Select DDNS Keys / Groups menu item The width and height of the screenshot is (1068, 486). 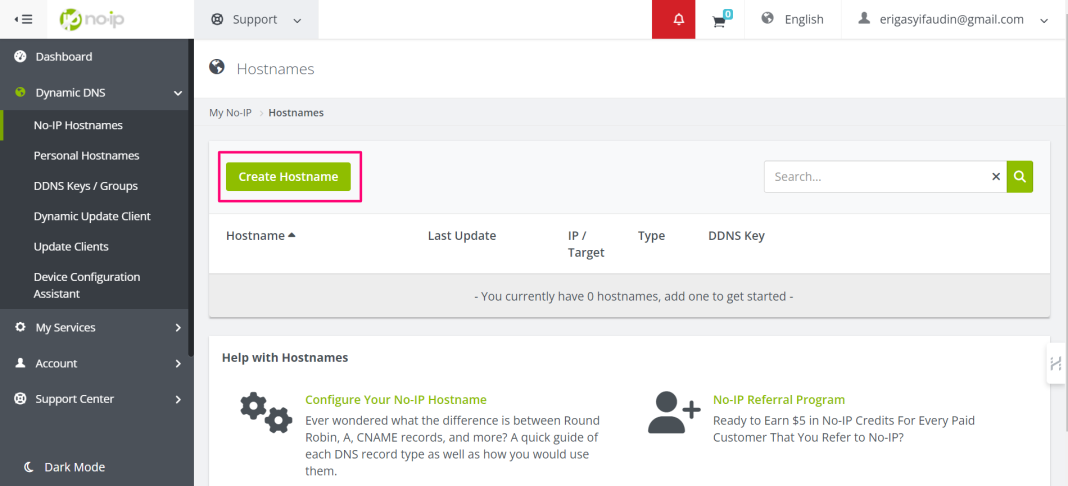[85, 186]
